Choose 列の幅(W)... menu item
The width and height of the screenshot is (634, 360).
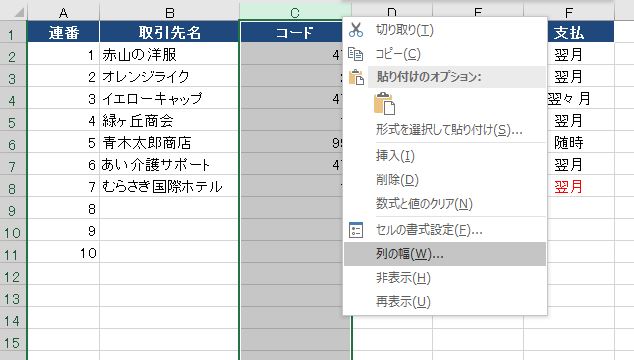[x=445, y=254]
